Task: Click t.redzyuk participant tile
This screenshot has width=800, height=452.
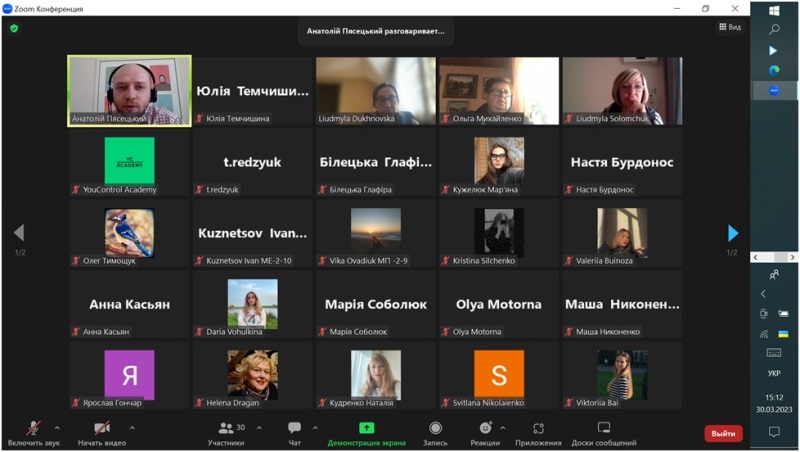Action: click(253, 162)
